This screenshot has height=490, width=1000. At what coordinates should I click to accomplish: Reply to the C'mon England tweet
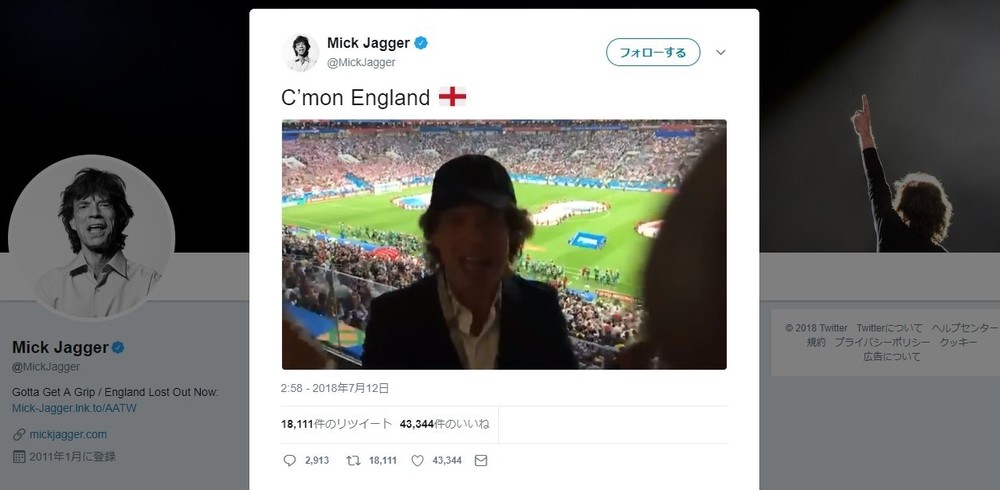(x=290, y=460)
